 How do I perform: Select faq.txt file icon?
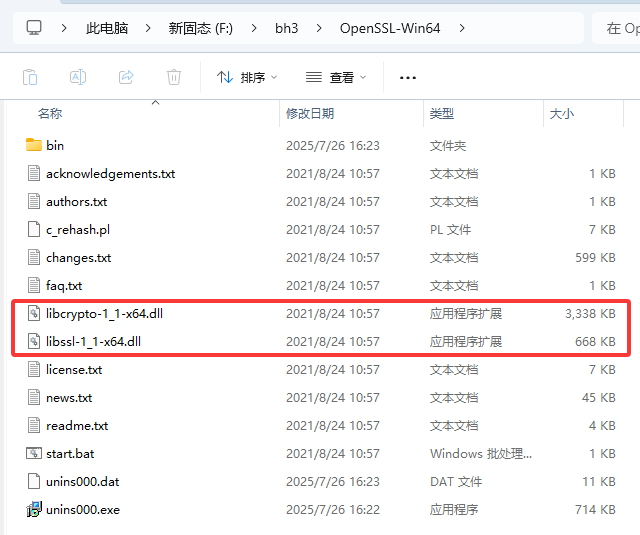tap(34, 285)
